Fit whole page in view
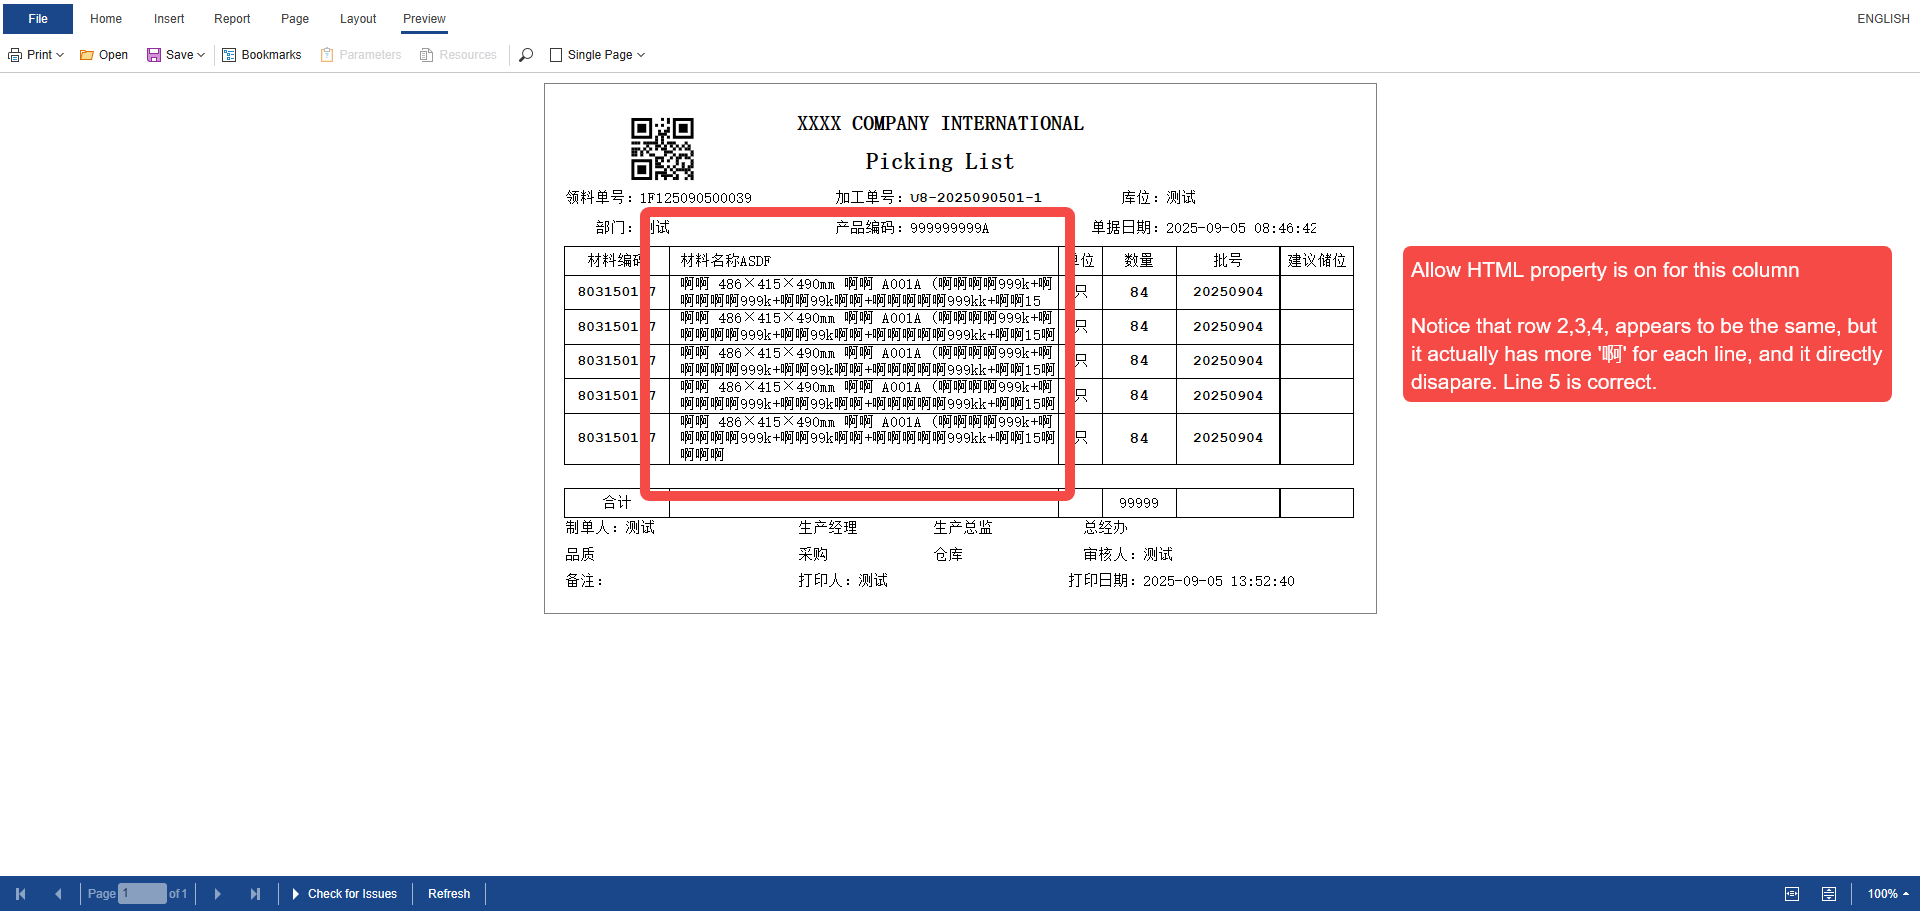The width and height of the screenshot is (1920, 911). click(x=1828, y=894)
